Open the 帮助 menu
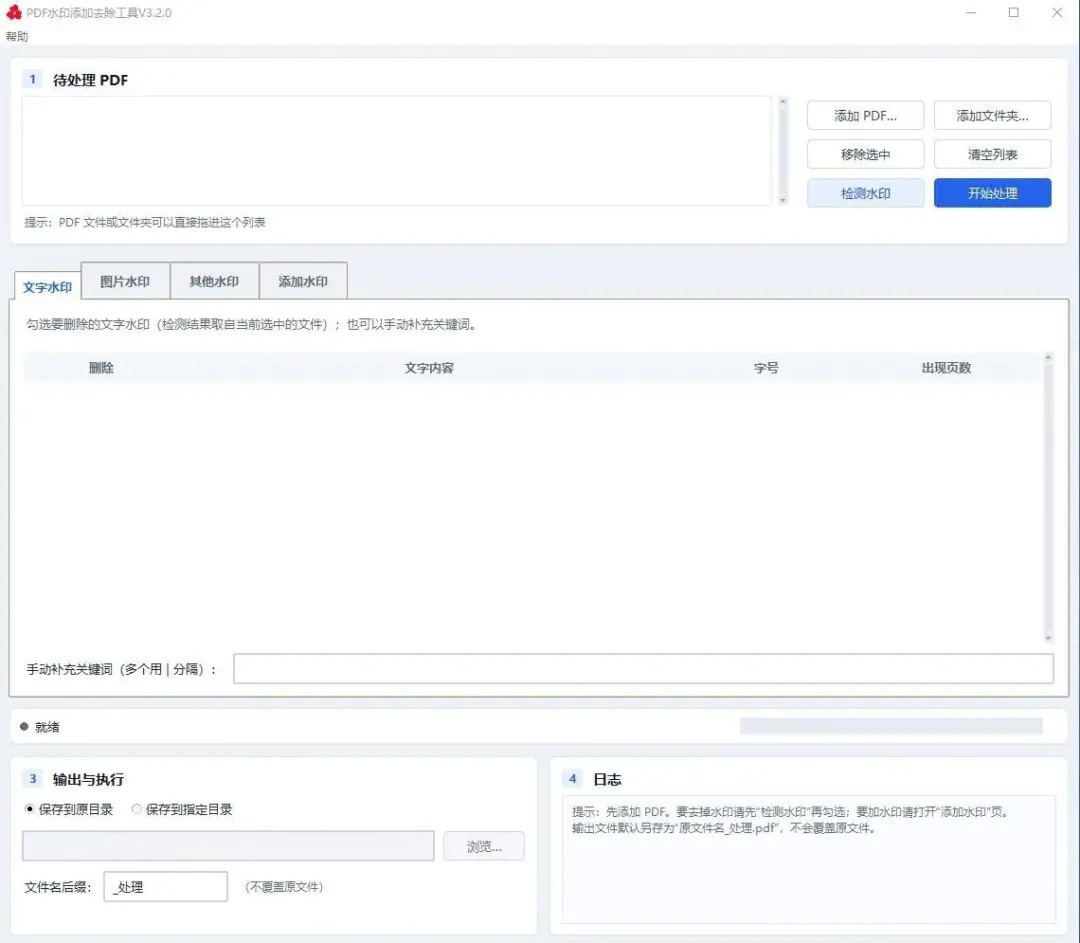Image resolution: width=1080 pixels, height=943 pixels. 17,37
